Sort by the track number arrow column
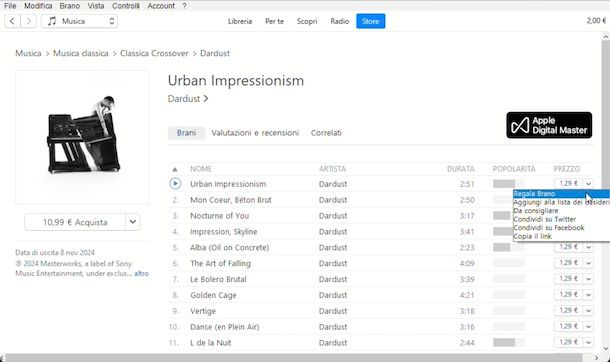 click(x=175, y=169)
